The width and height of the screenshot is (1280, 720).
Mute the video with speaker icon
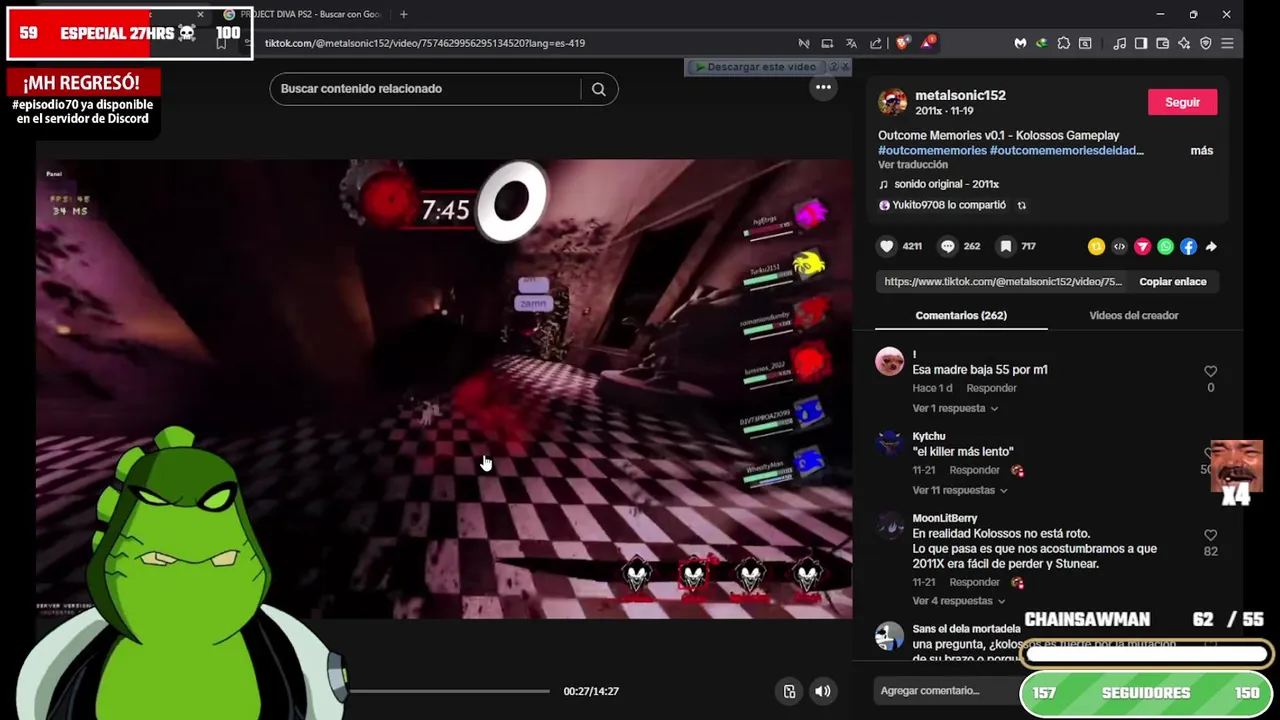(822, 691)
